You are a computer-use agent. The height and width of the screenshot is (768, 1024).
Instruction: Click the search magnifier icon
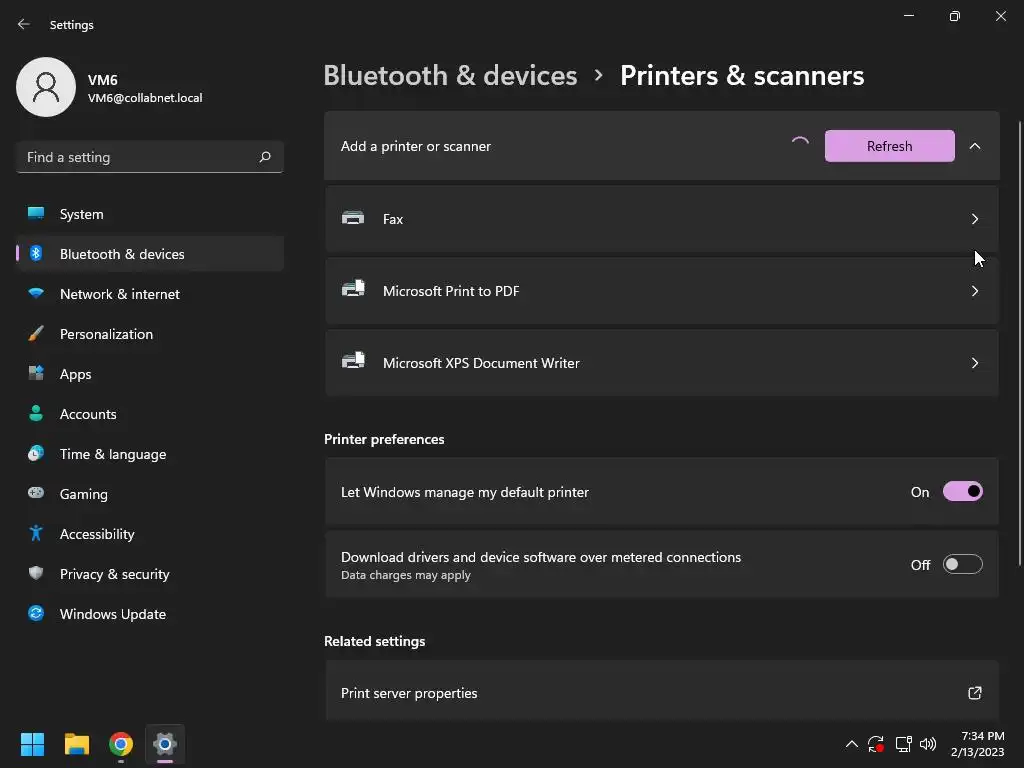(265, 157)
